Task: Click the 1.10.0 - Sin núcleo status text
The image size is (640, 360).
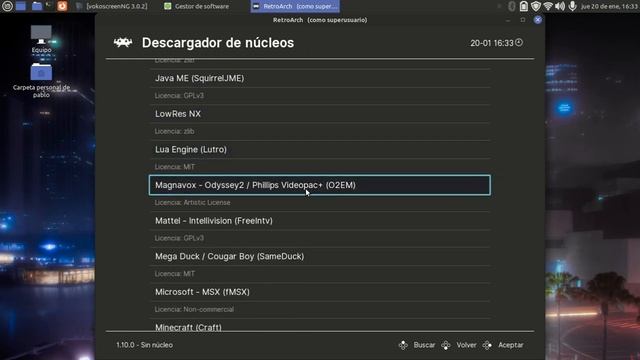Action: (x=144, y=345)
